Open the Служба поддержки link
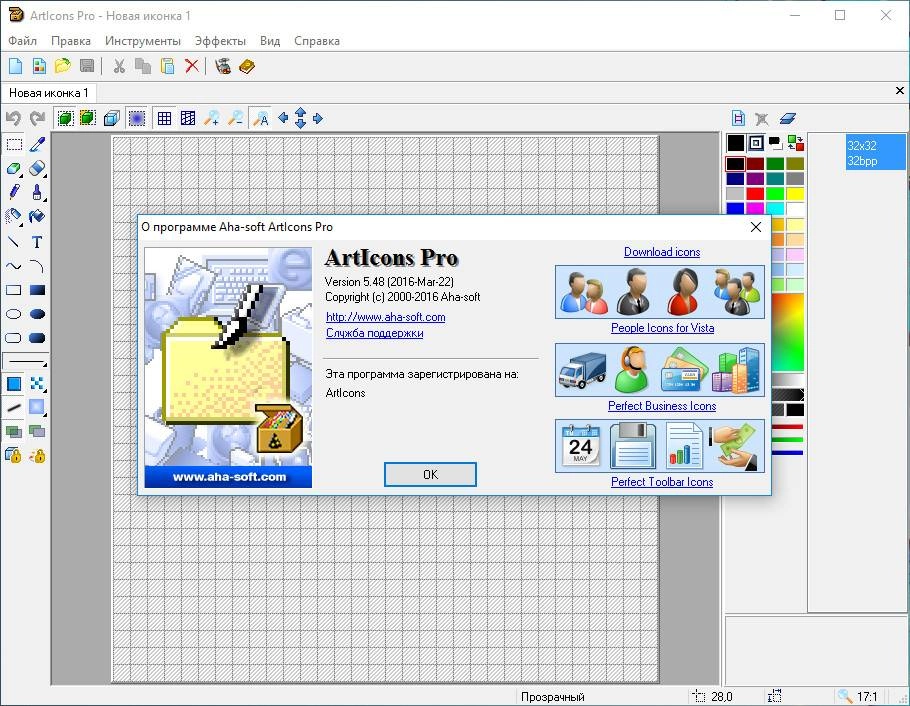Image resolution: width=910 pixels, height=706 pixels. coord(374,333)
